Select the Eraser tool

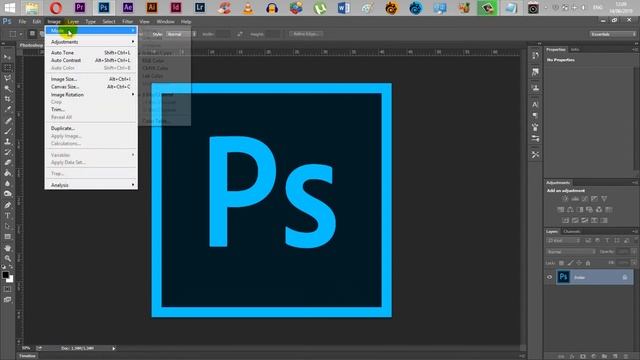(x=7, y=162)
